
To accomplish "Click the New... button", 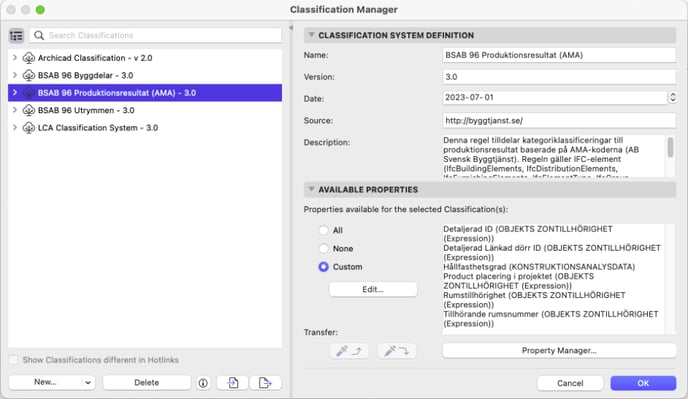I will [45, 382].
